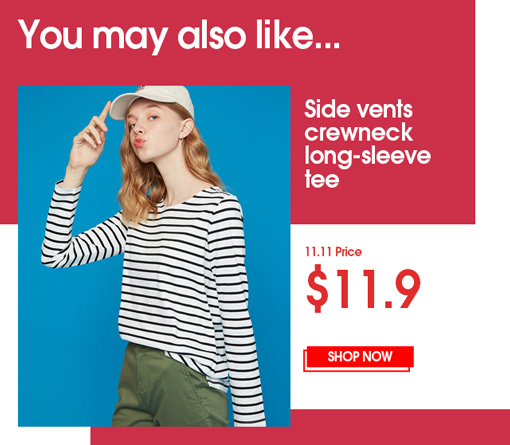Select the word crewneck in the title
This screenshot has width=510, height=445.
[x=359, y=133]
